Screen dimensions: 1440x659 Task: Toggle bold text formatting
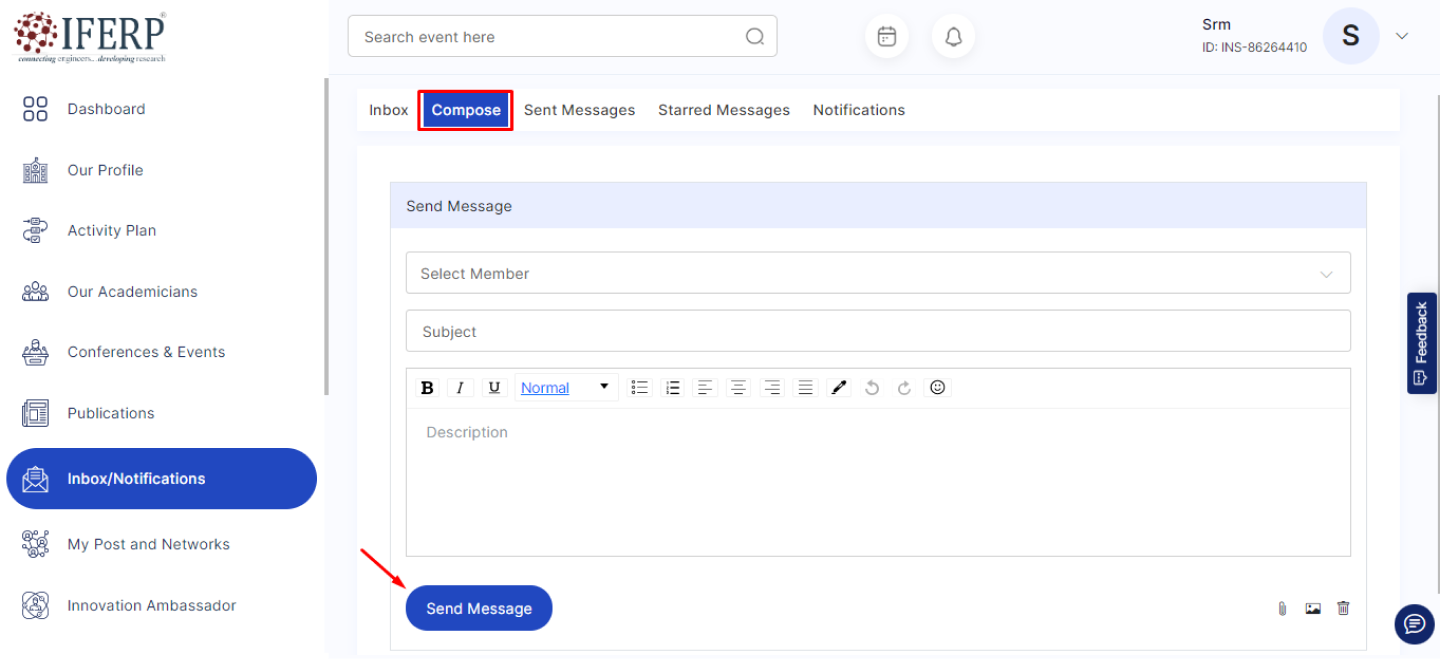pos(427,388)
